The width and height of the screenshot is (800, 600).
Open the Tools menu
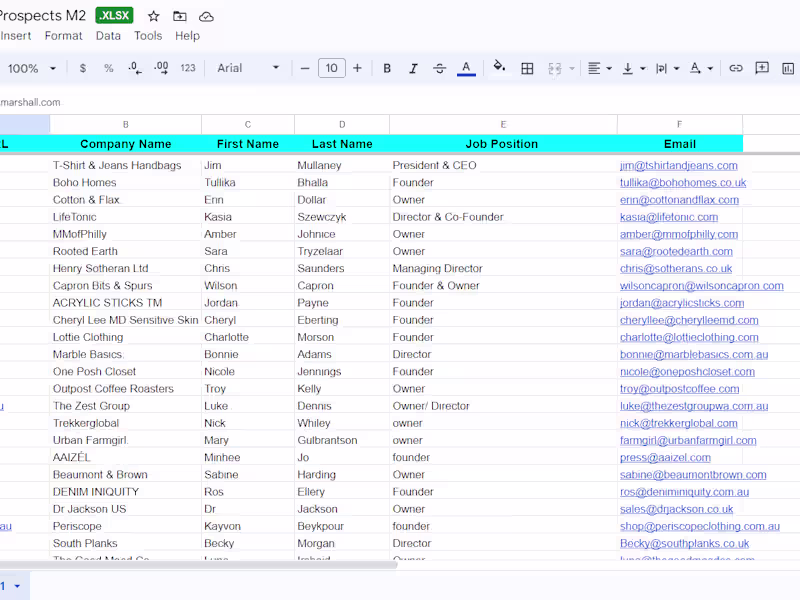148,36
